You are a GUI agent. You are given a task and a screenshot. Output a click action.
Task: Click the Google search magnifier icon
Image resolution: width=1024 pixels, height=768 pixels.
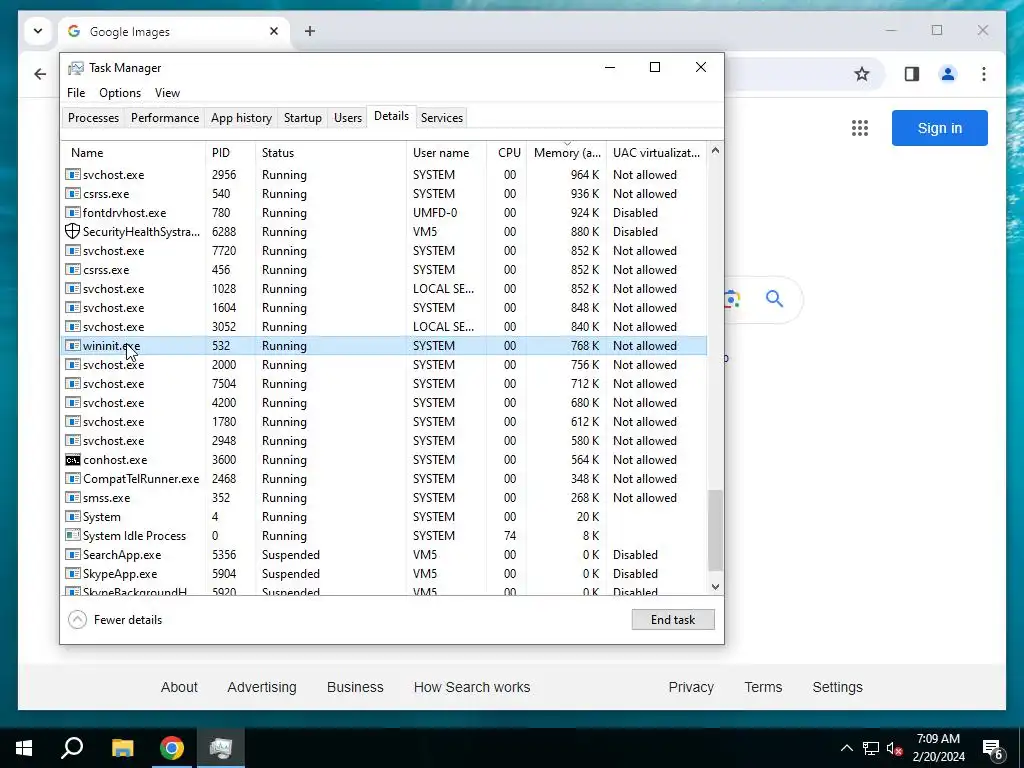pyautogui.click(x=775, y=299)
